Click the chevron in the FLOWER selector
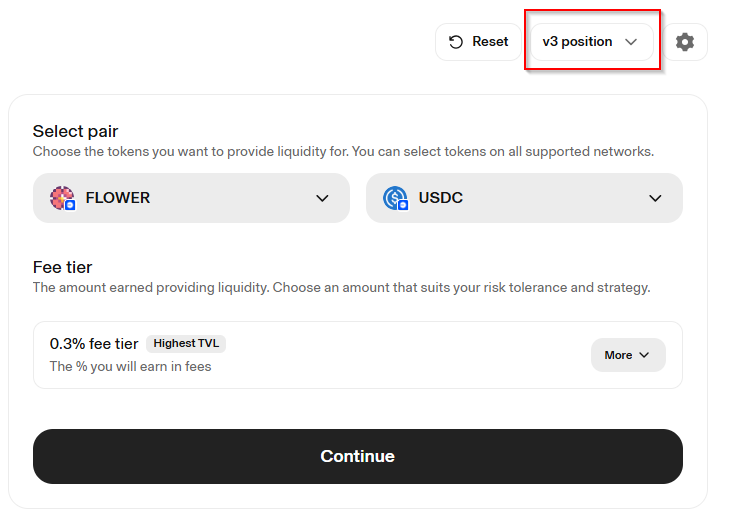This screenshot has height=528, width=736. tap(322, 198)
